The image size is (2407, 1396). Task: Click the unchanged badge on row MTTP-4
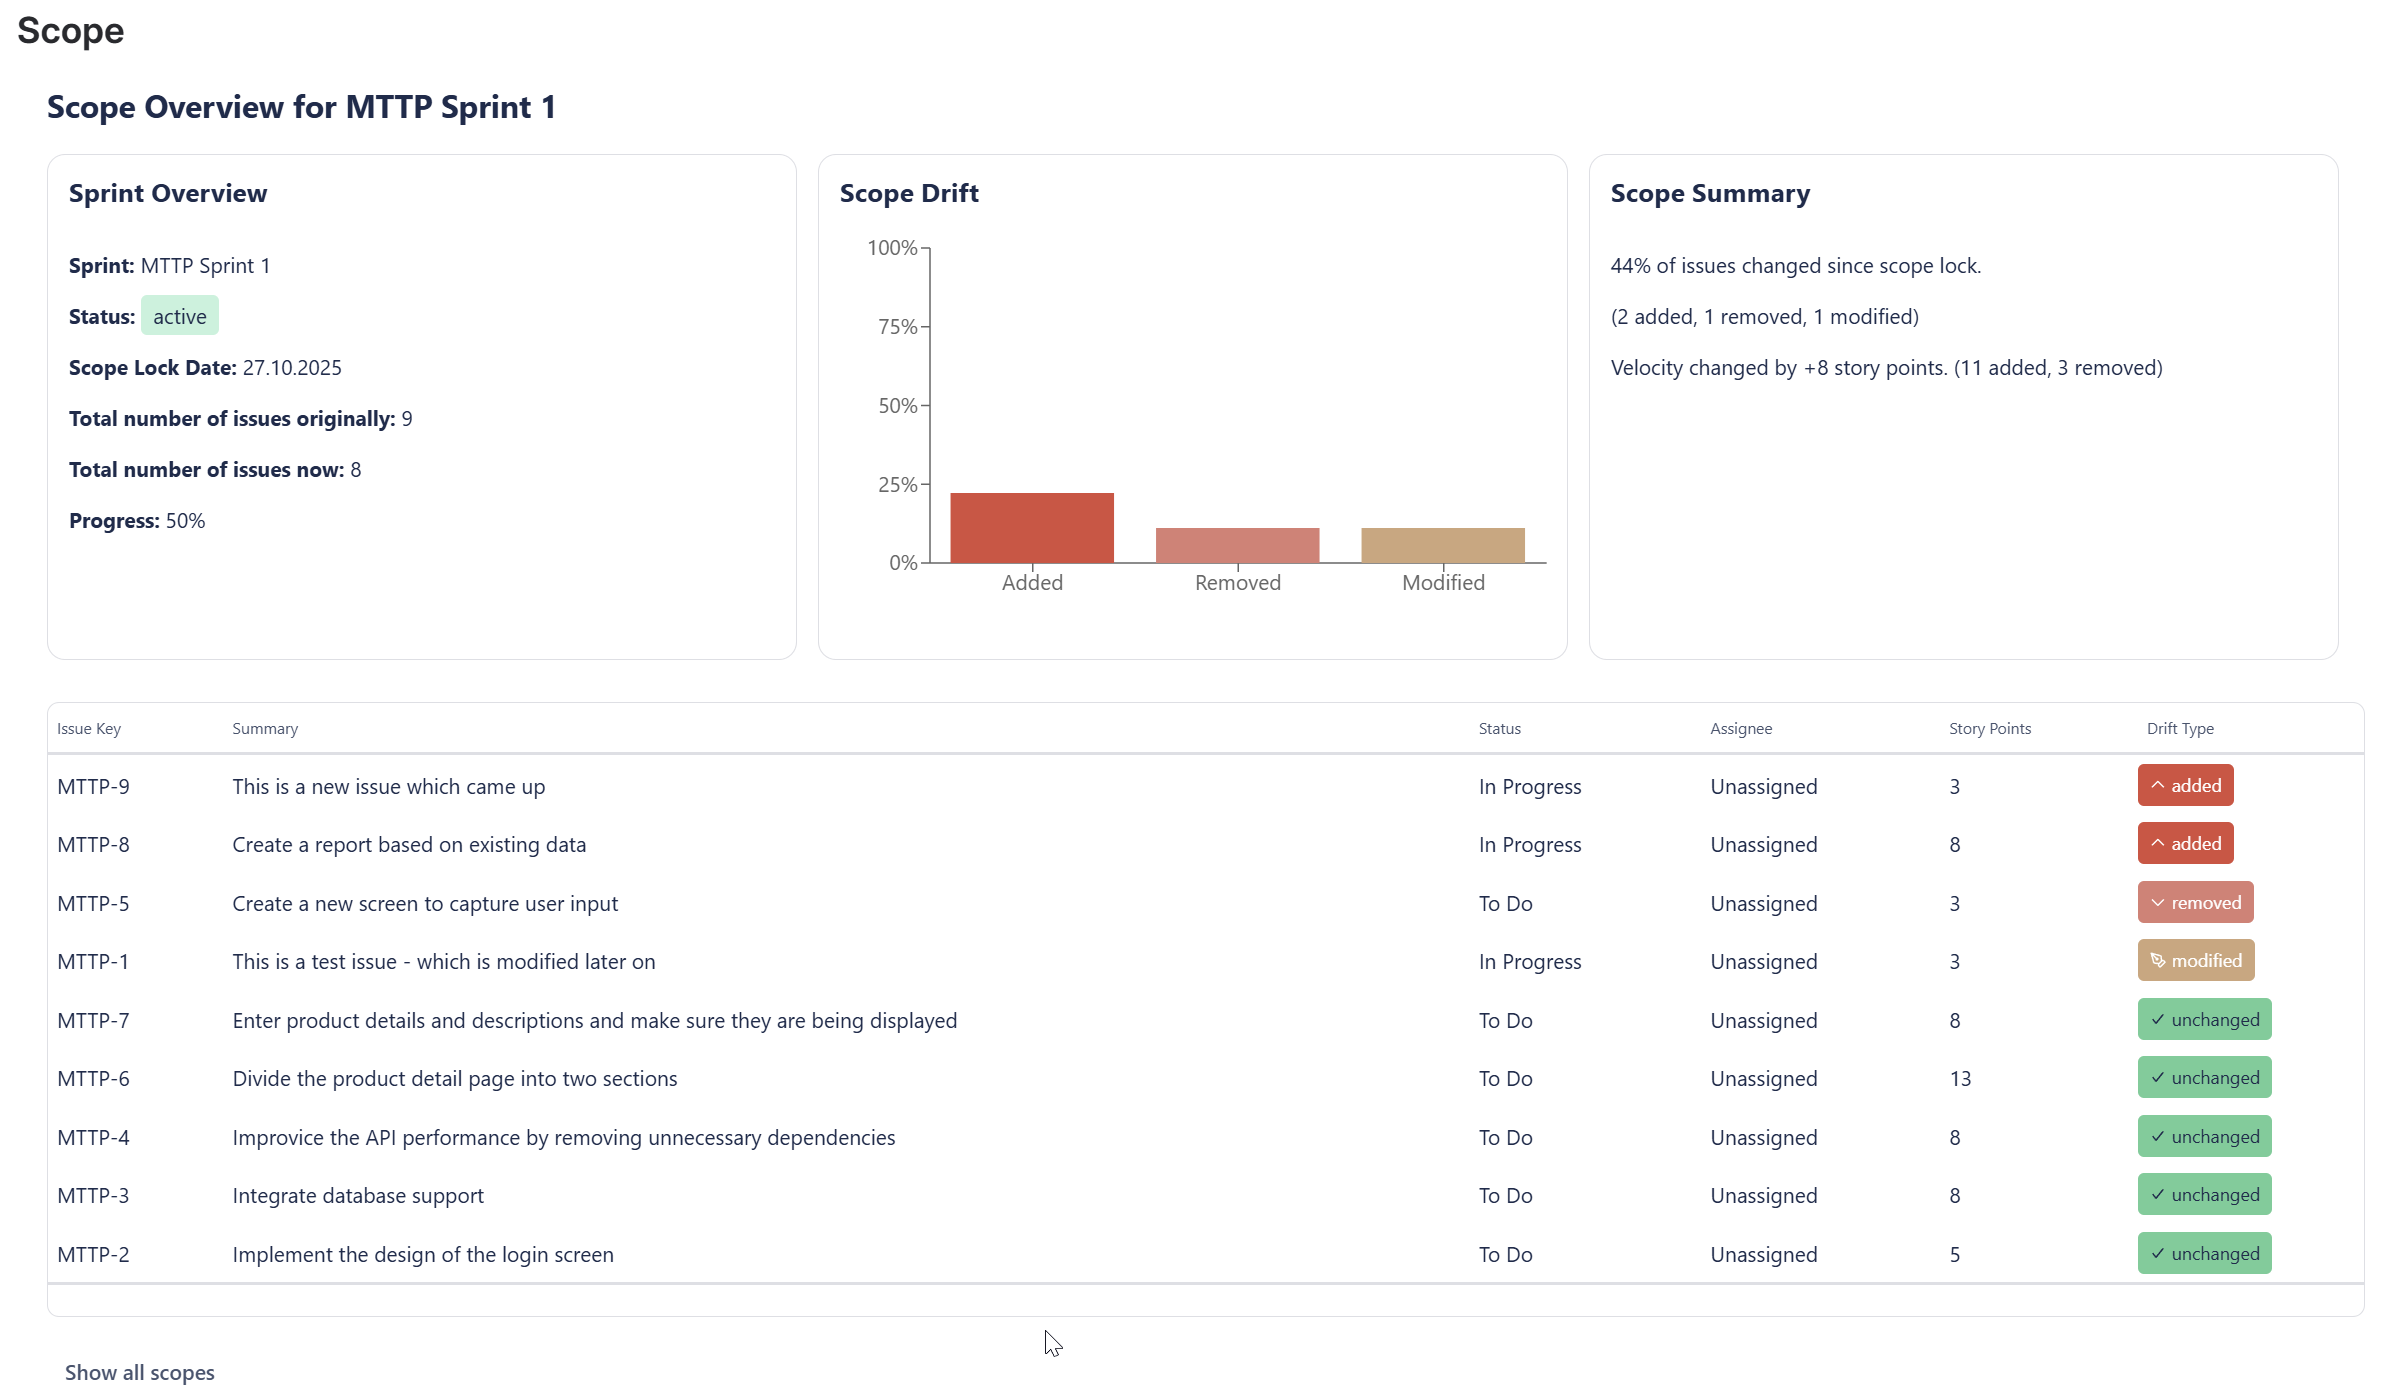tap(2204, 1136)
